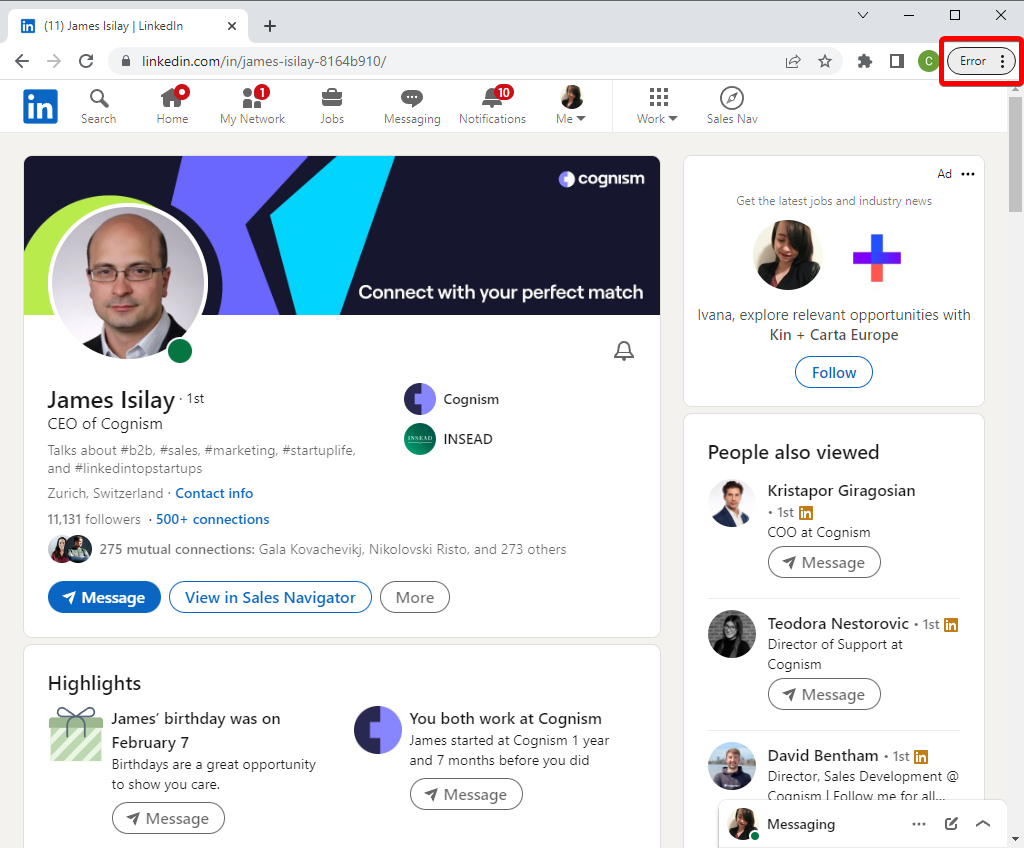Image resolution: width=1024 pixels, height=848 pixels.
Task: Reload the page
Action: (86, 61)
